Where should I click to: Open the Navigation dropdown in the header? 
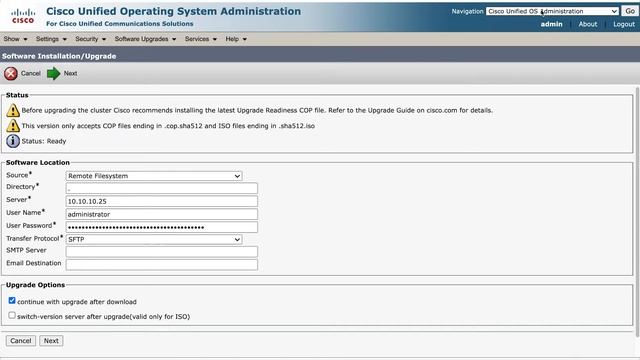point(552,11)
